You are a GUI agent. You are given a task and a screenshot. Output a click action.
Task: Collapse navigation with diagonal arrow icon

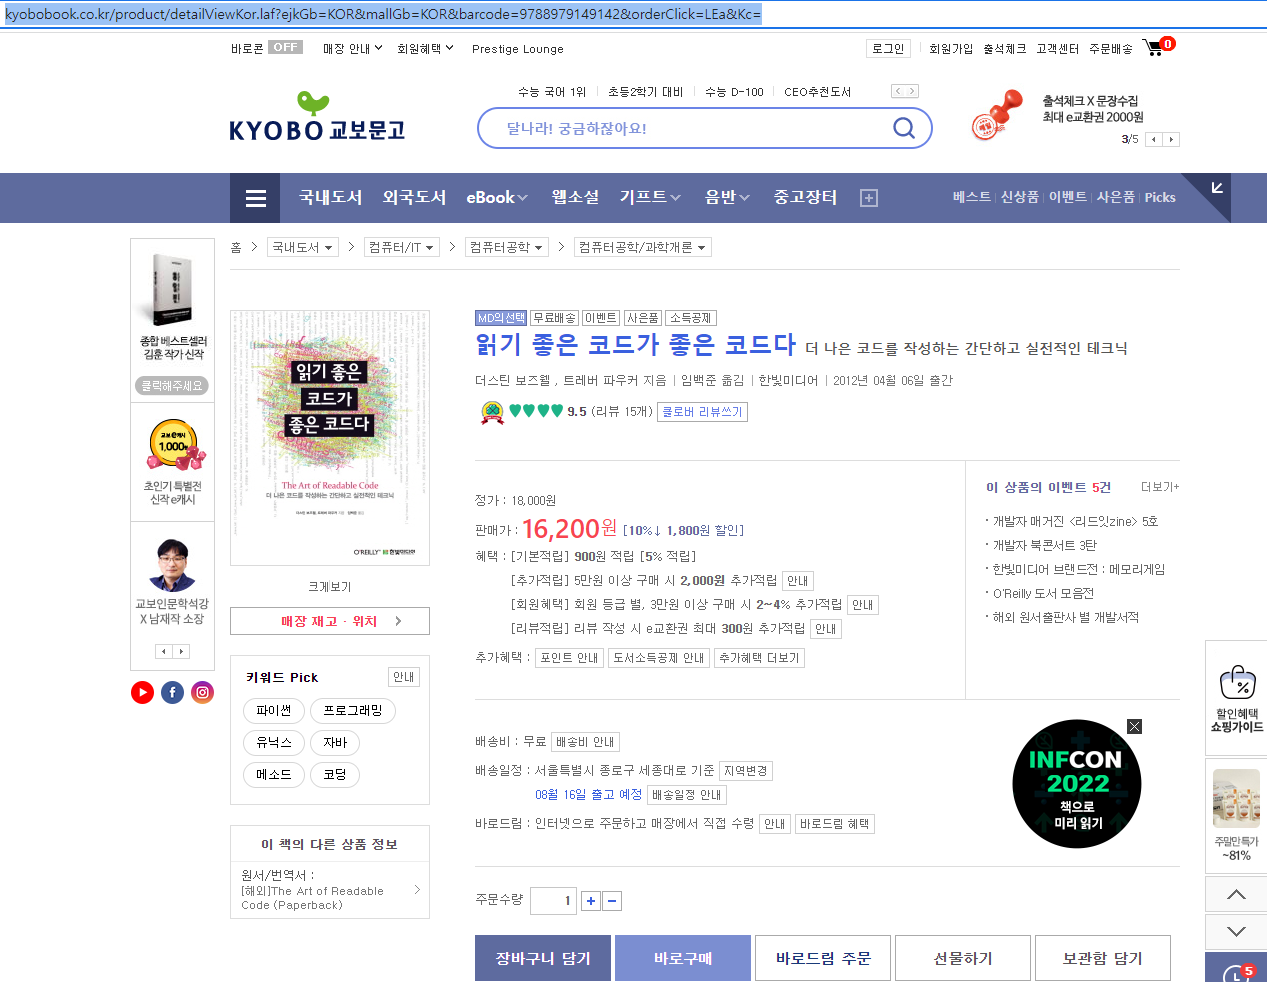[x=1217, y=188]
